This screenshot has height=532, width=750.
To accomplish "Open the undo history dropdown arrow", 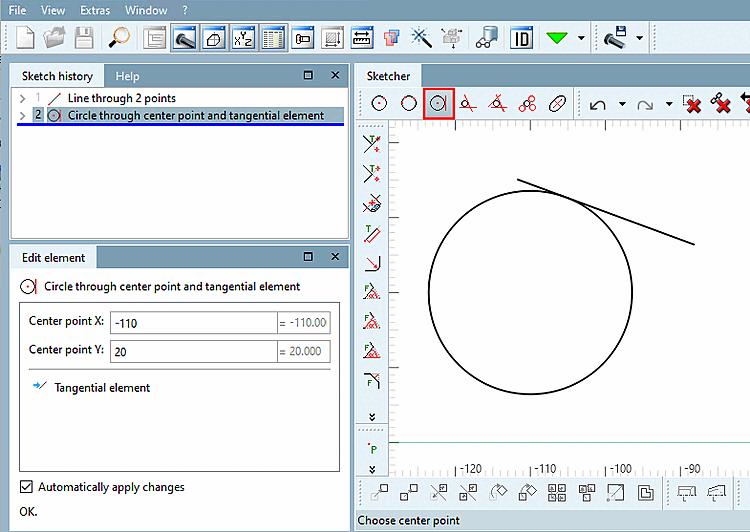I will coord(622,104).
